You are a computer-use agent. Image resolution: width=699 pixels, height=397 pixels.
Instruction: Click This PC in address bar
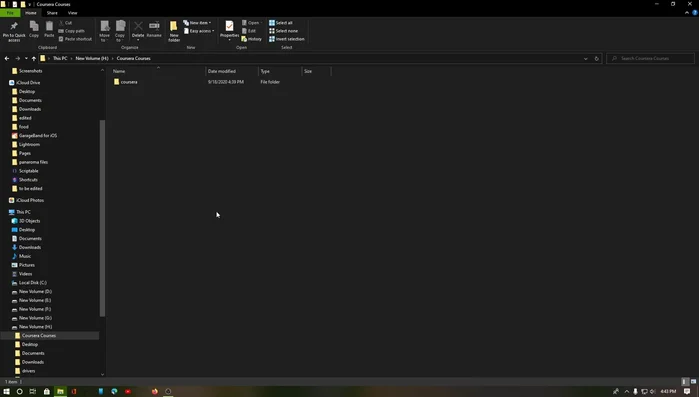pyautogui.click(x=60, y=58)
